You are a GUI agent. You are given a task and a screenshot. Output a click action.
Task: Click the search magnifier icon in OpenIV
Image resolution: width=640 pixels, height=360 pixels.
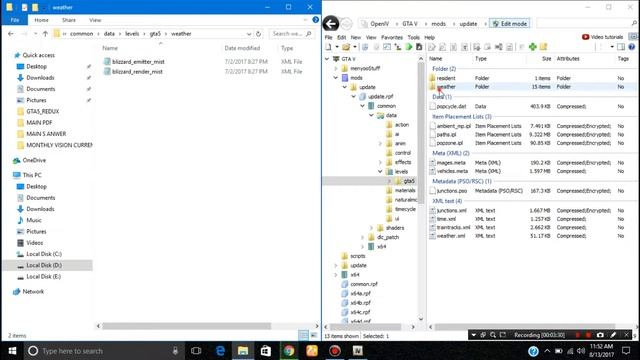pos(634,24)
